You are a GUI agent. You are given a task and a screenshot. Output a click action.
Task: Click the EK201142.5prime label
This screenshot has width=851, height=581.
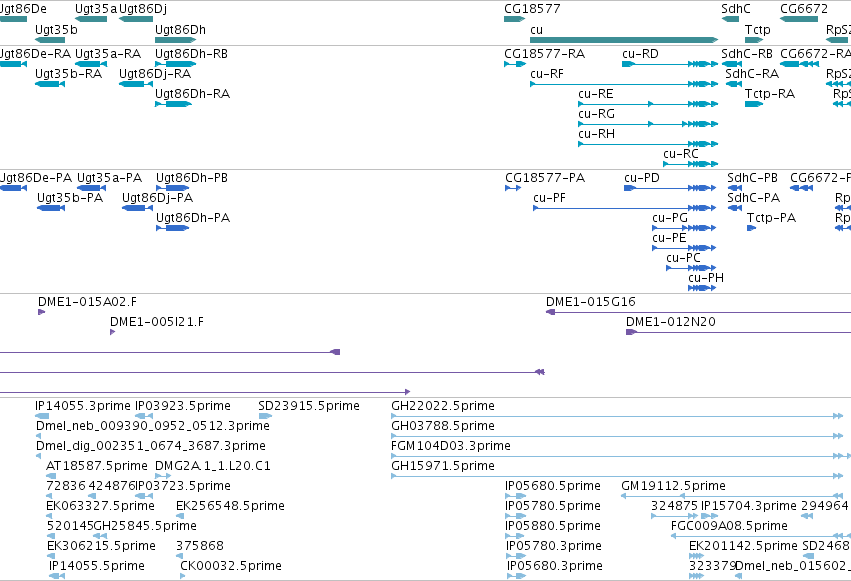[743, 546]
